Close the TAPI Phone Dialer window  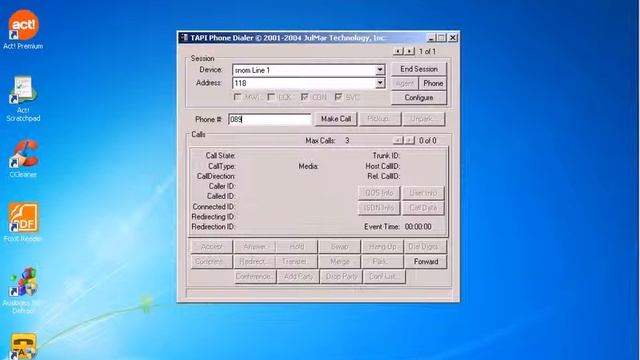tap(453, 38)
